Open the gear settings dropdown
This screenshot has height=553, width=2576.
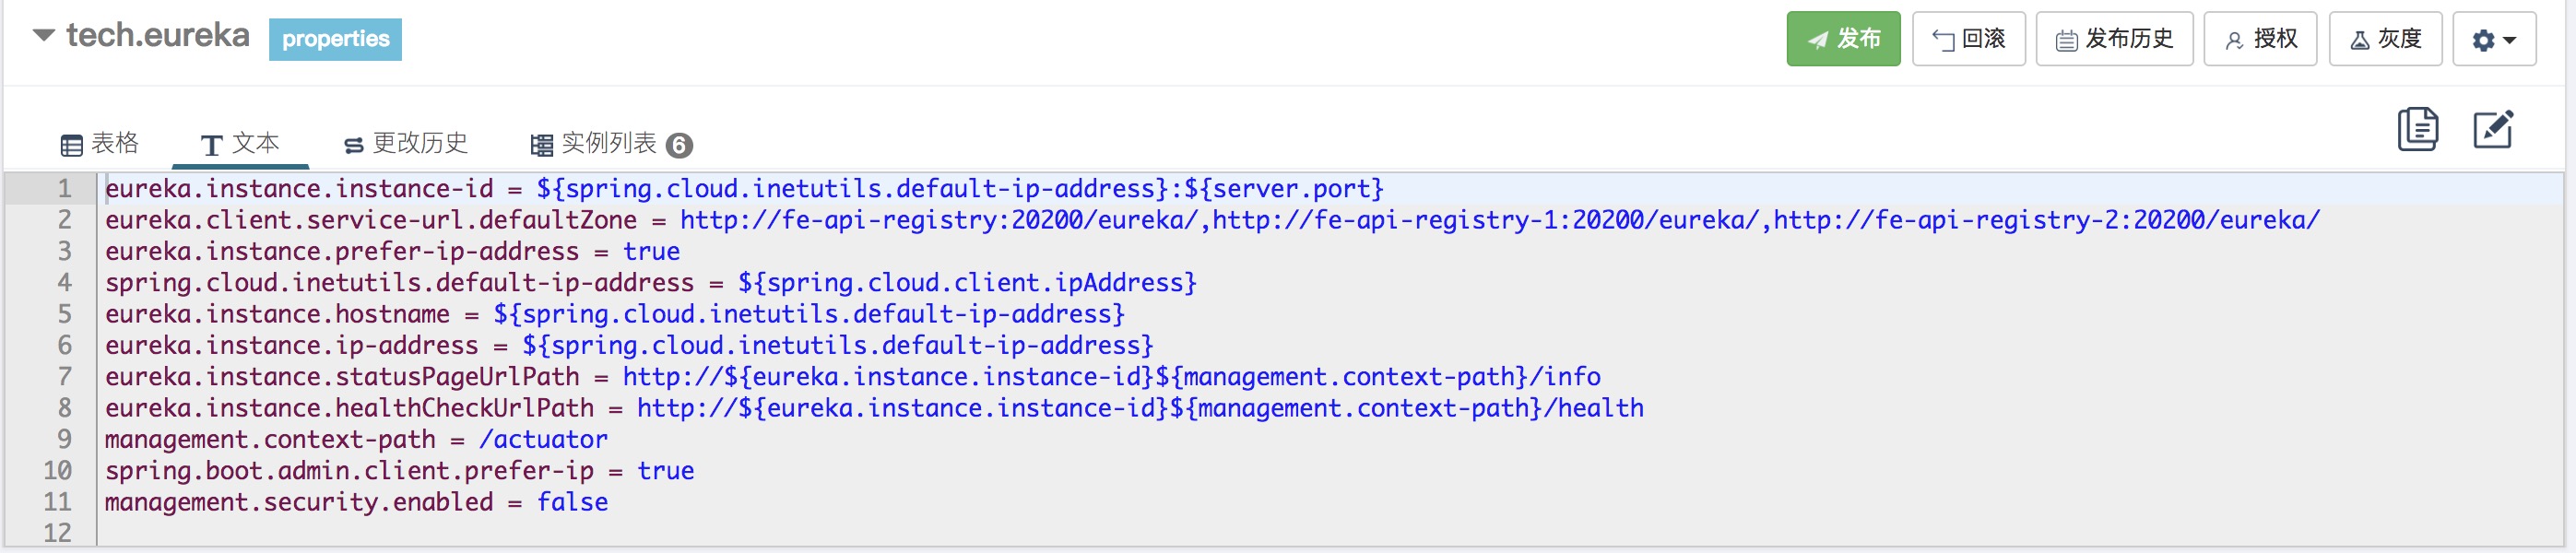click(2493, 40)
